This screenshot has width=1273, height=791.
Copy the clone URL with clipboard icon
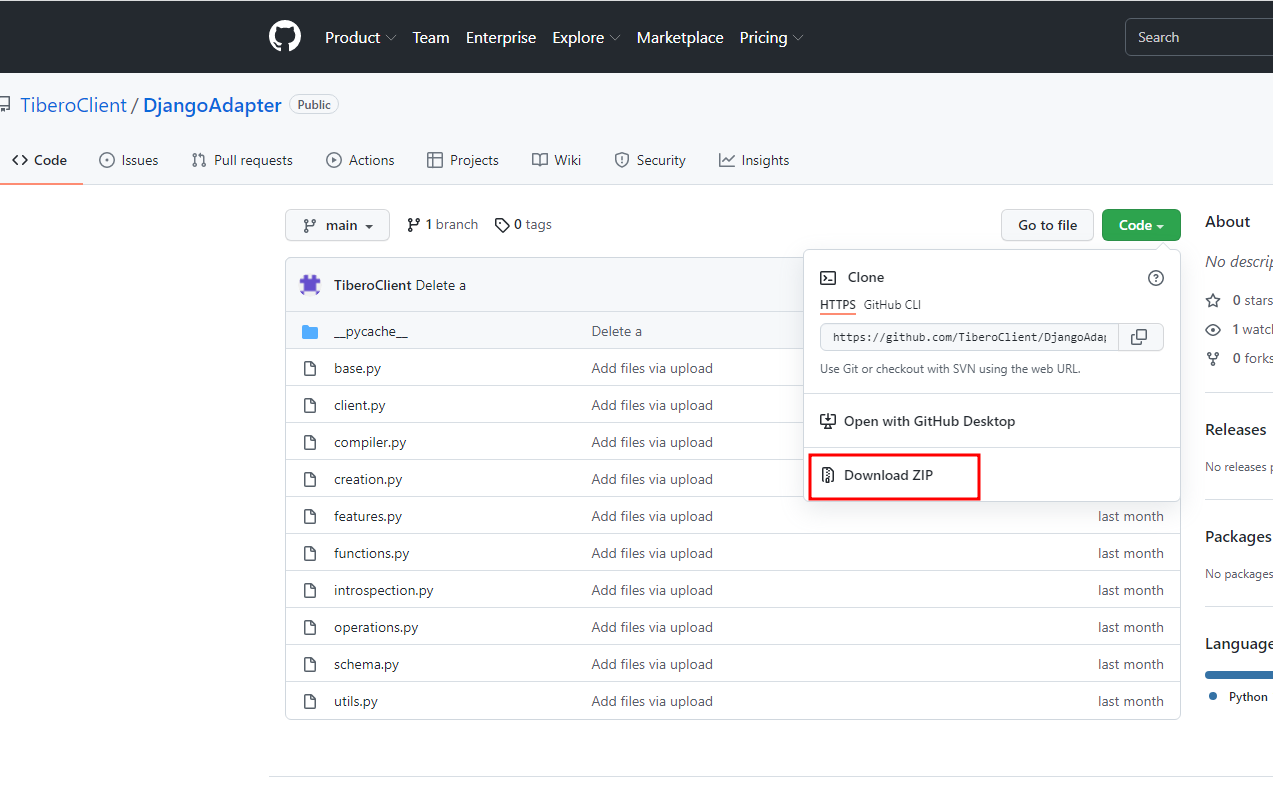coord(1139,337)
